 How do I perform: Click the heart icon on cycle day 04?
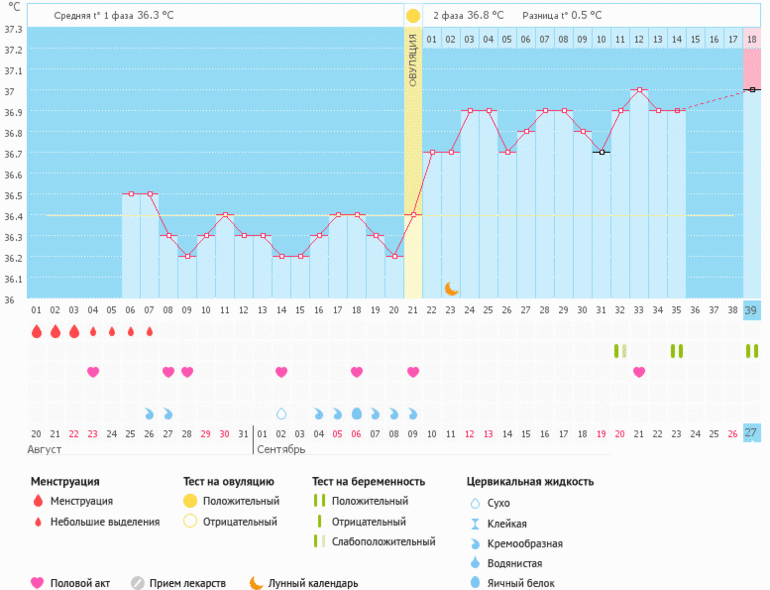pyautogui.click(x=93, y=372)
